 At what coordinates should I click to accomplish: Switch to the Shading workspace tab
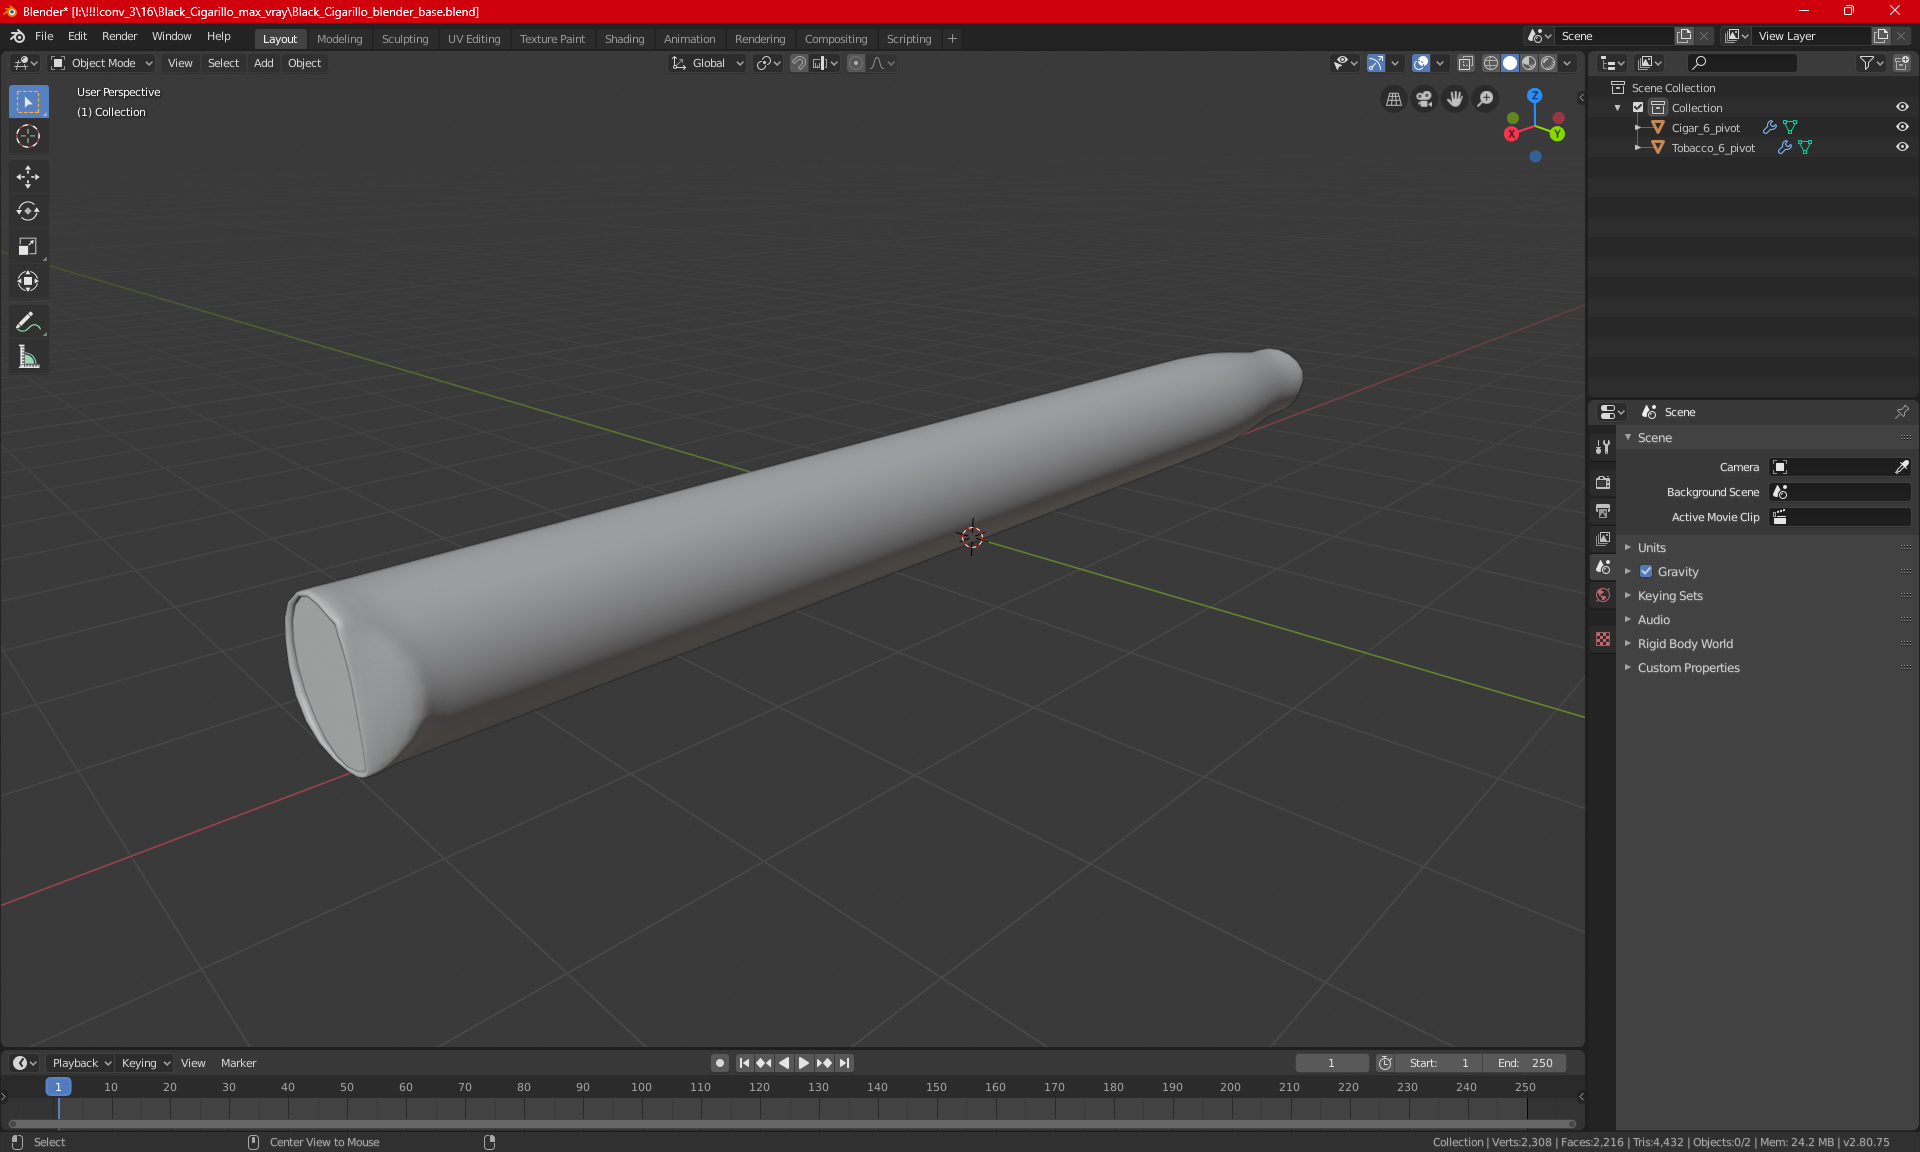[624, 39]
